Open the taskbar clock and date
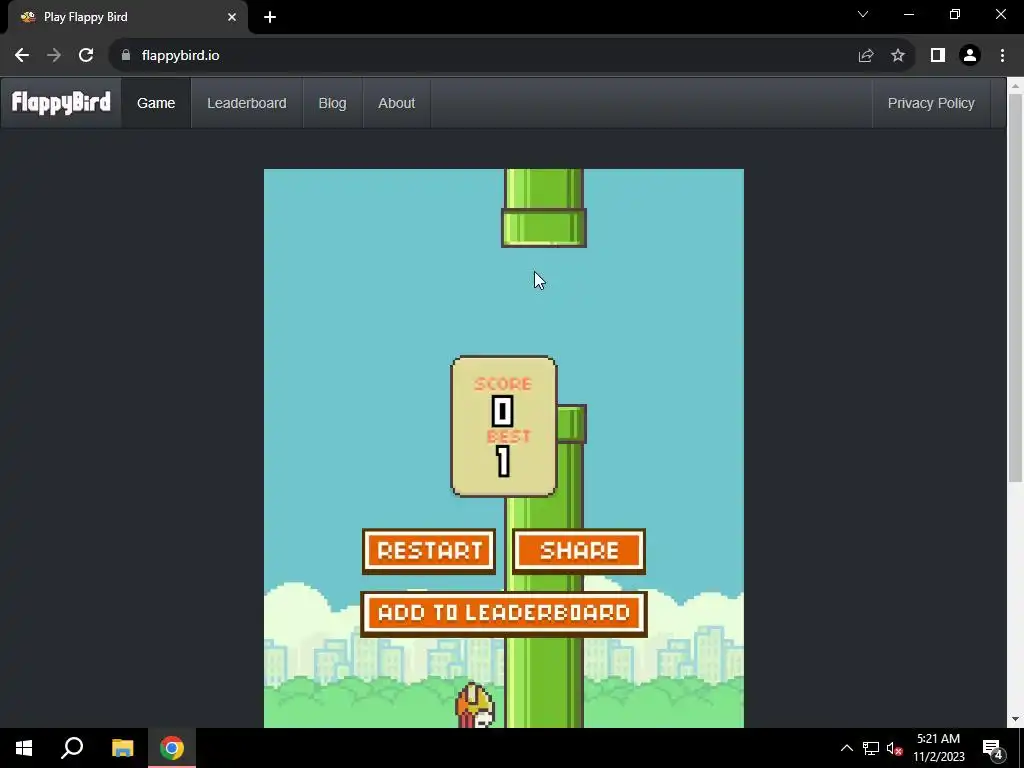Viewport: 1024px width, 768px height. pyautogui.click(x=938, y=748)
